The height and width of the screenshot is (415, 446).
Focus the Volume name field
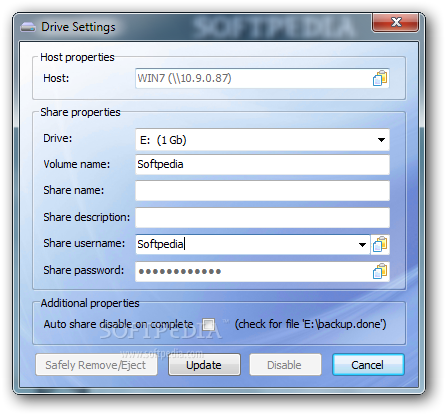coord(262,164)
